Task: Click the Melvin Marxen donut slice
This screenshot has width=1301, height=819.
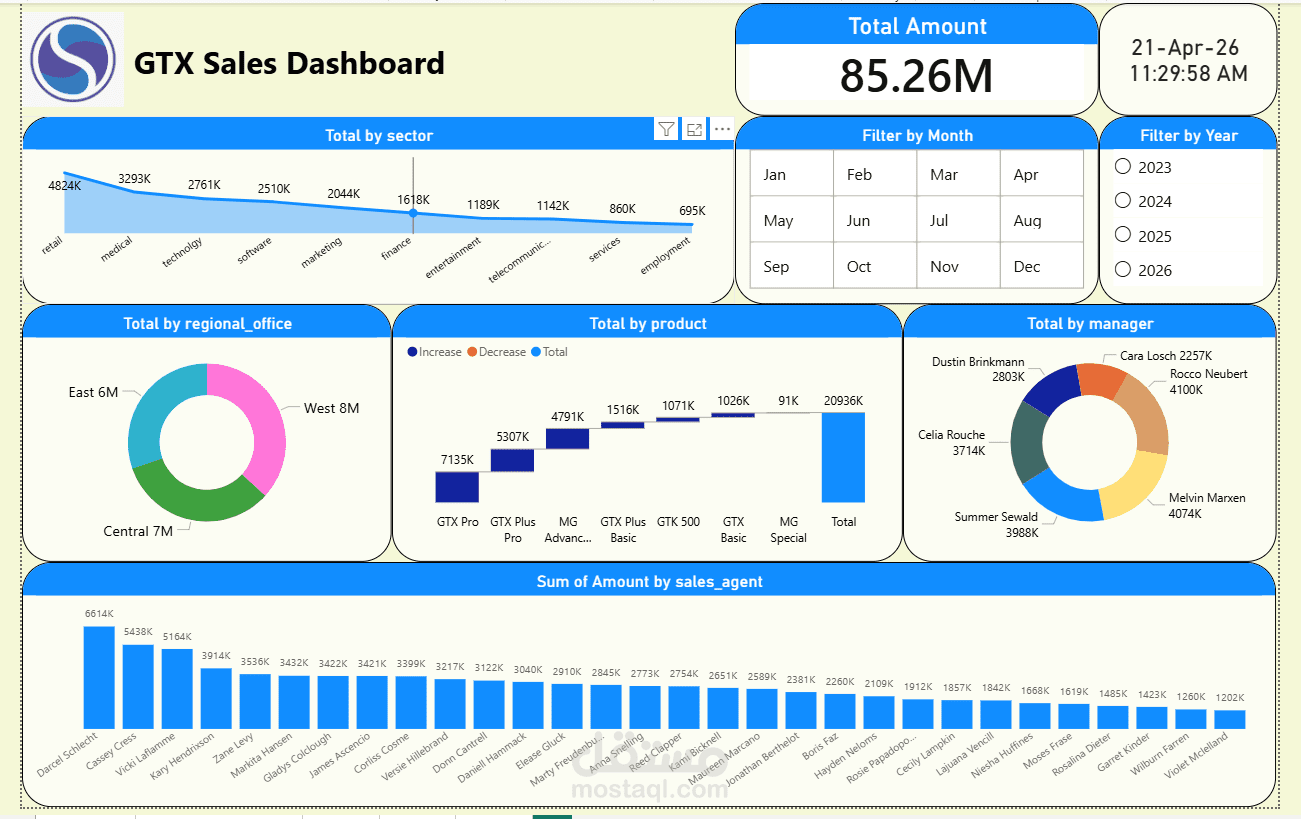Action: click(1140, 485)
